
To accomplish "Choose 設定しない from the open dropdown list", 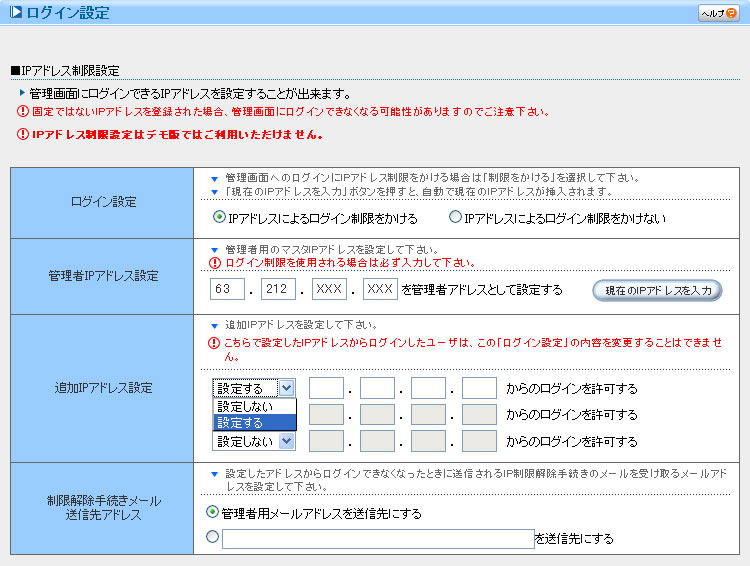I will tap(254, 406).
